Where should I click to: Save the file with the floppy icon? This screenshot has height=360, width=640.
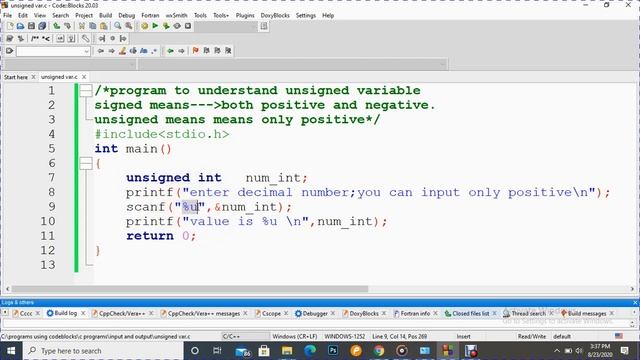[31, 26]
